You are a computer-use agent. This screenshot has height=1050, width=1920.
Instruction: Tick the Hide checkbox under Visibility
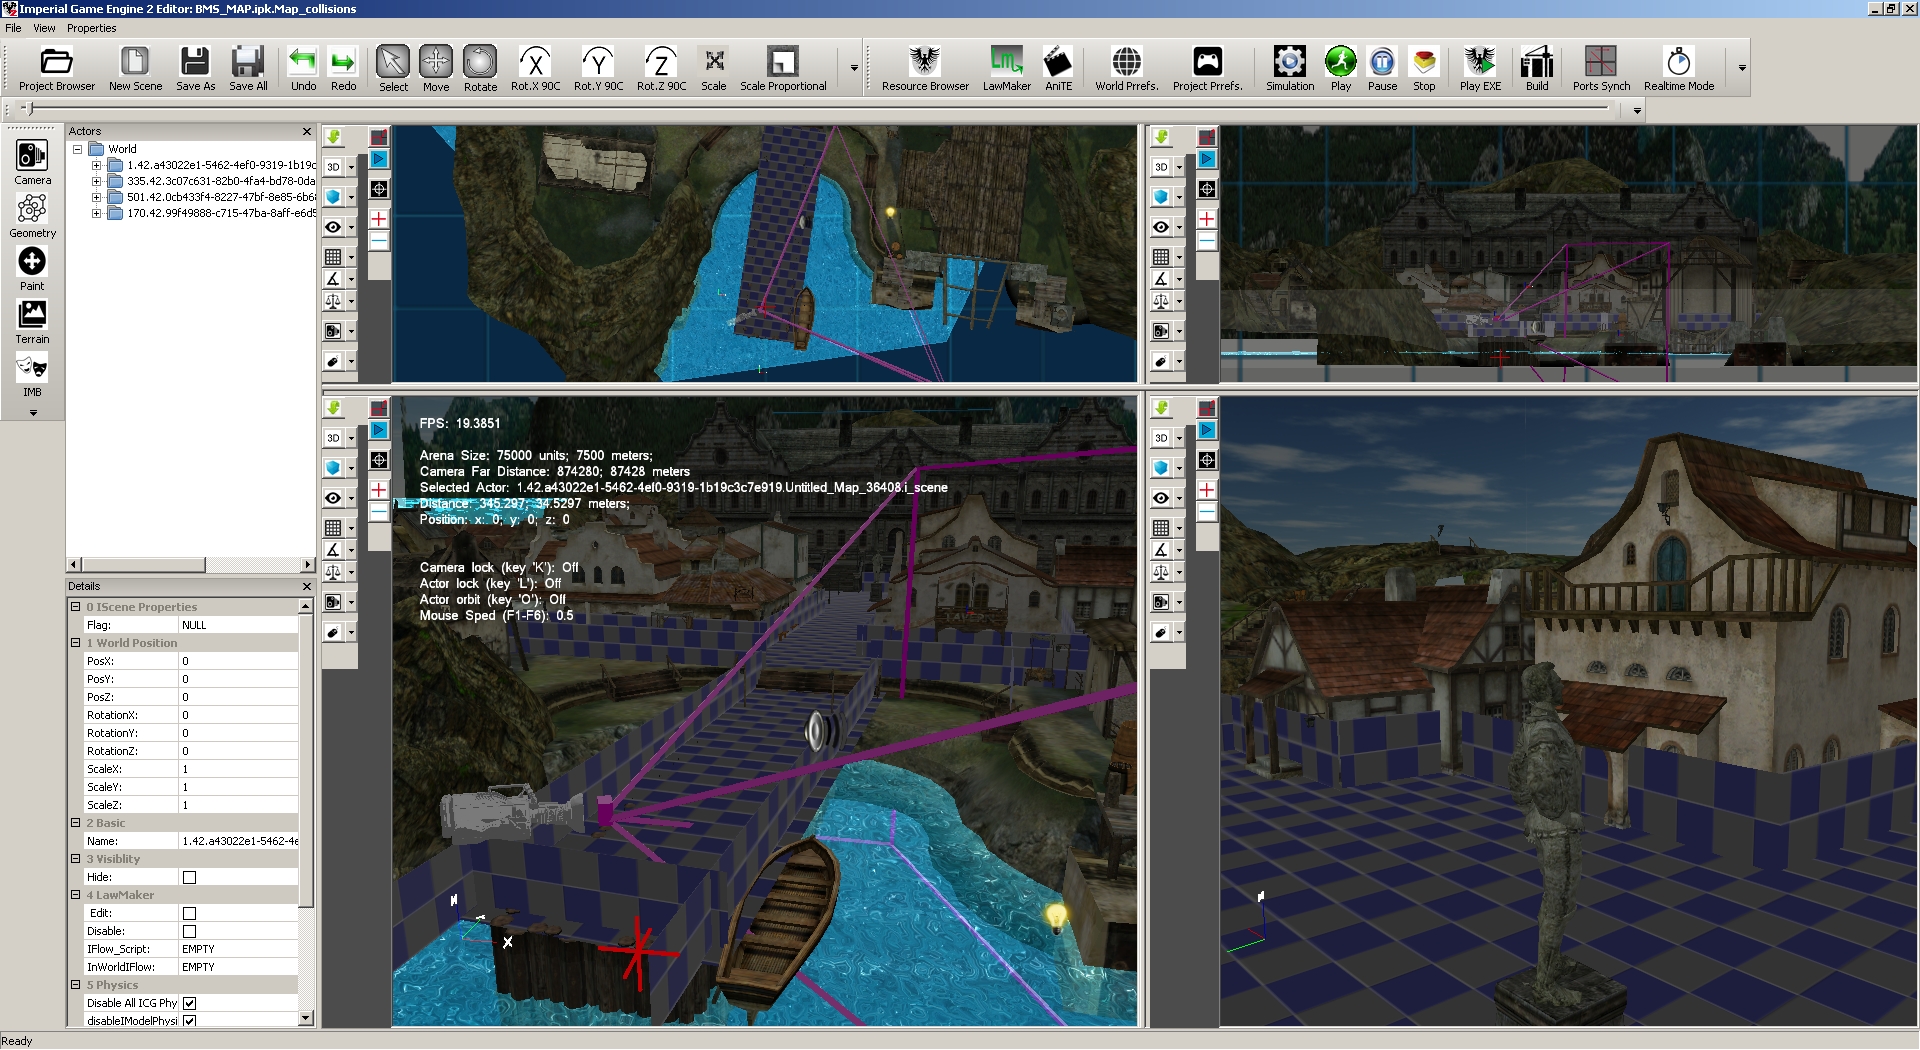pos(189,877)
